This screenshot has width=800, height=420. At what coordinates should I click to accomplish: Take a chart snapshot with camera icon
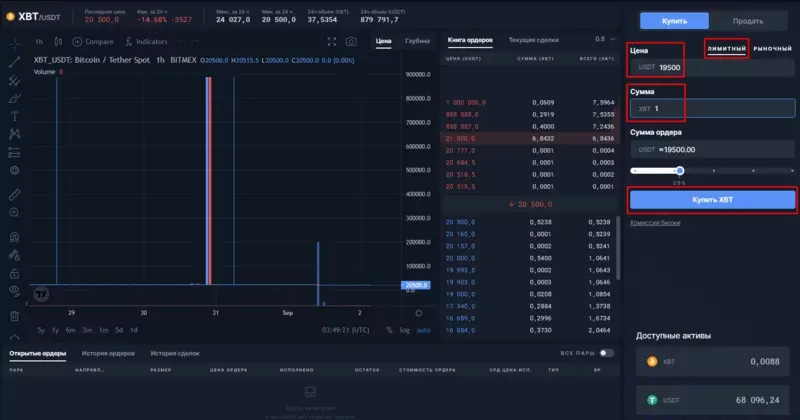[351, 41]
